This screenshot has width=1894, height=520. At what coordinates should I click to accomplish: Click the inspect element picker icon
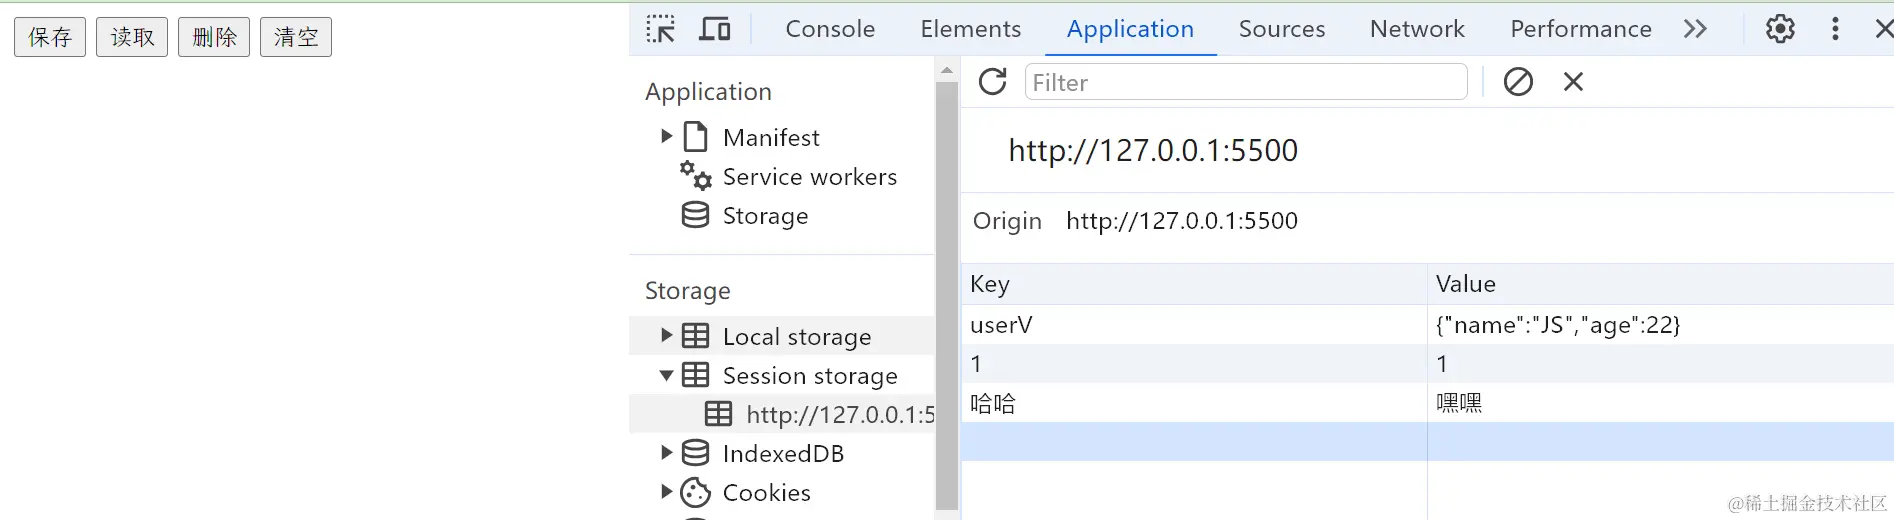click(660, 29)
